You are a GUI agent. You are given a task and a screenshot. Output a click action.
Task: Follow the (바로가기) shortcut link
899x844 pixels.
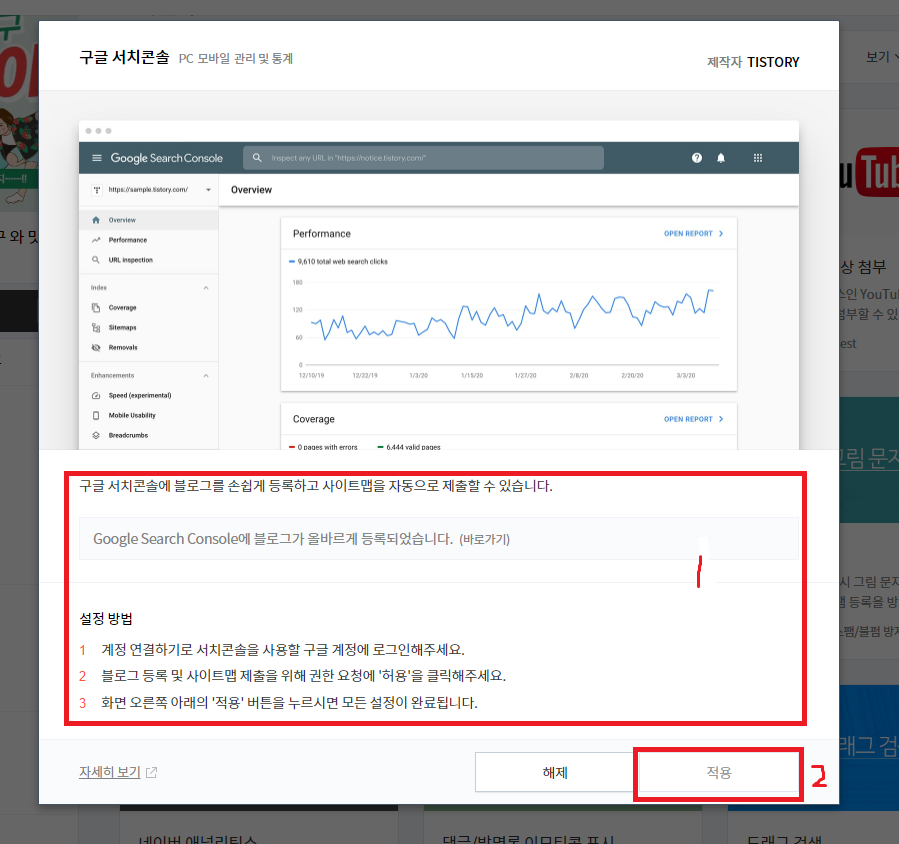coord(484,539)
